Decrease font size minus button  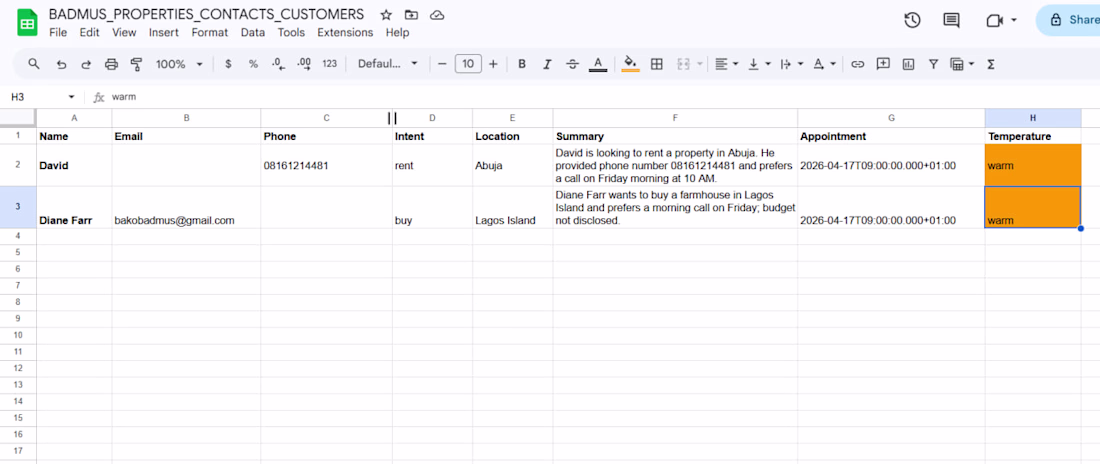point(442,64)
